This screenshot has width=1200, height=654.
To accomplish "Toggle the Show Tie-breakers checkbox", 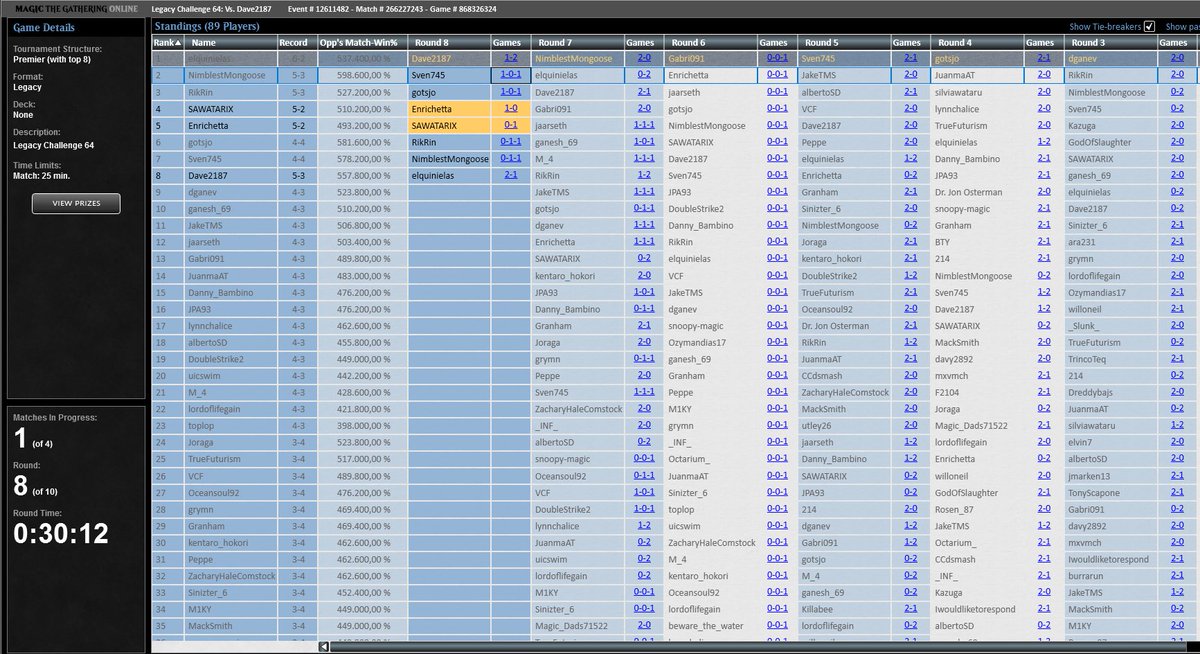I will (1149, 26).
